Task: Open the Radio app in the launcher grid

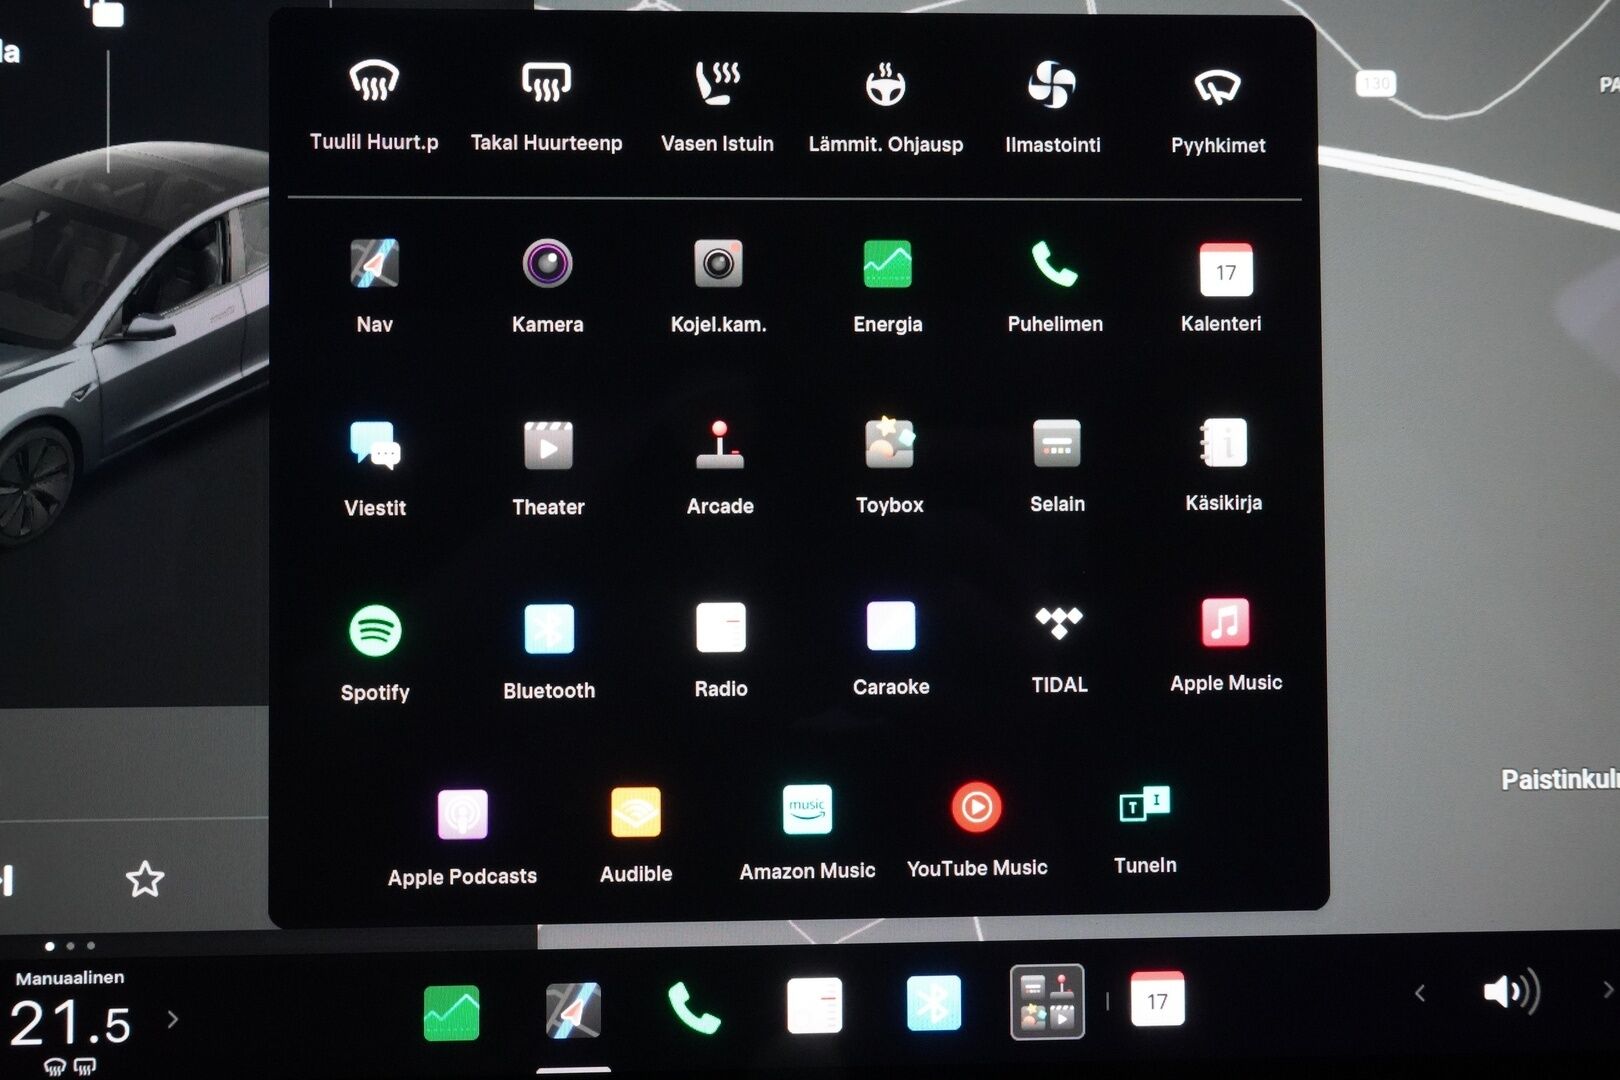Action: click(x=721, y=649)
